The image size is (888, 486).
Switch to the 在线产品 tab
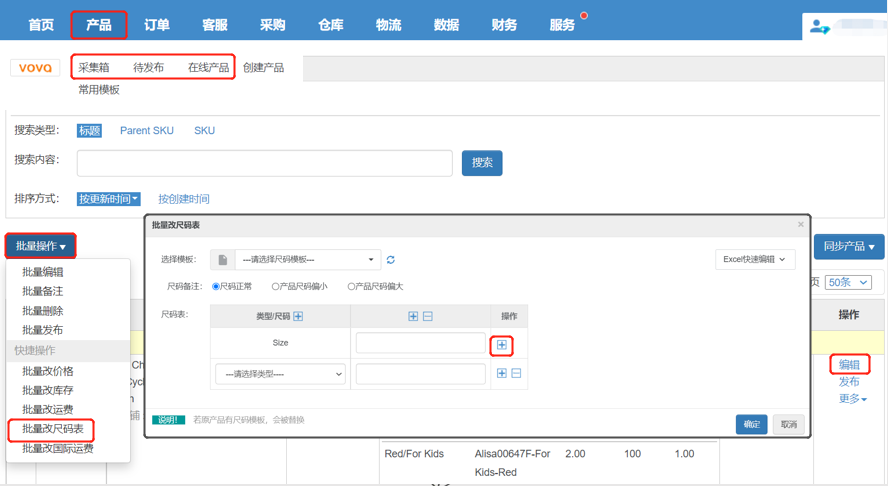208,68
